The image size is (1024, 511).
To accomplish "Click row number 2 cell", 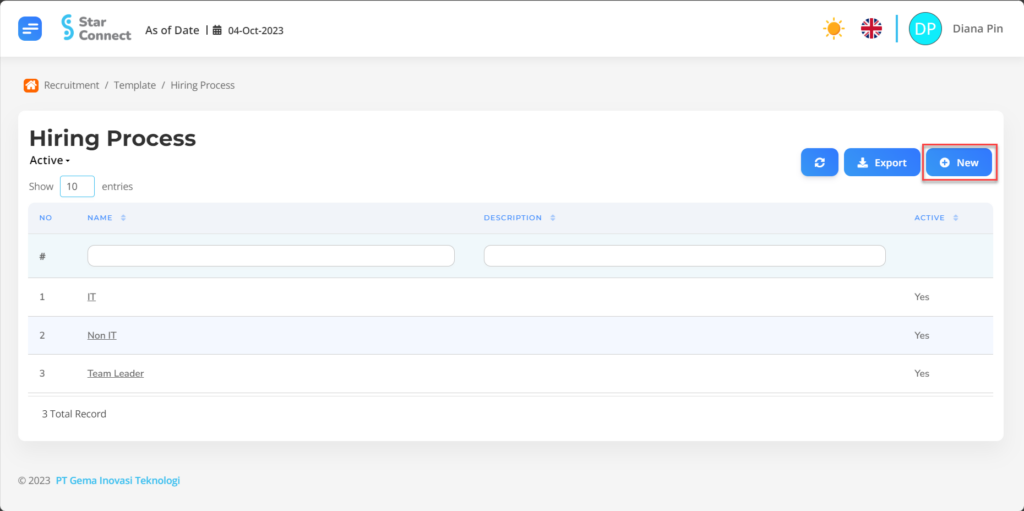I will point(42,335).
